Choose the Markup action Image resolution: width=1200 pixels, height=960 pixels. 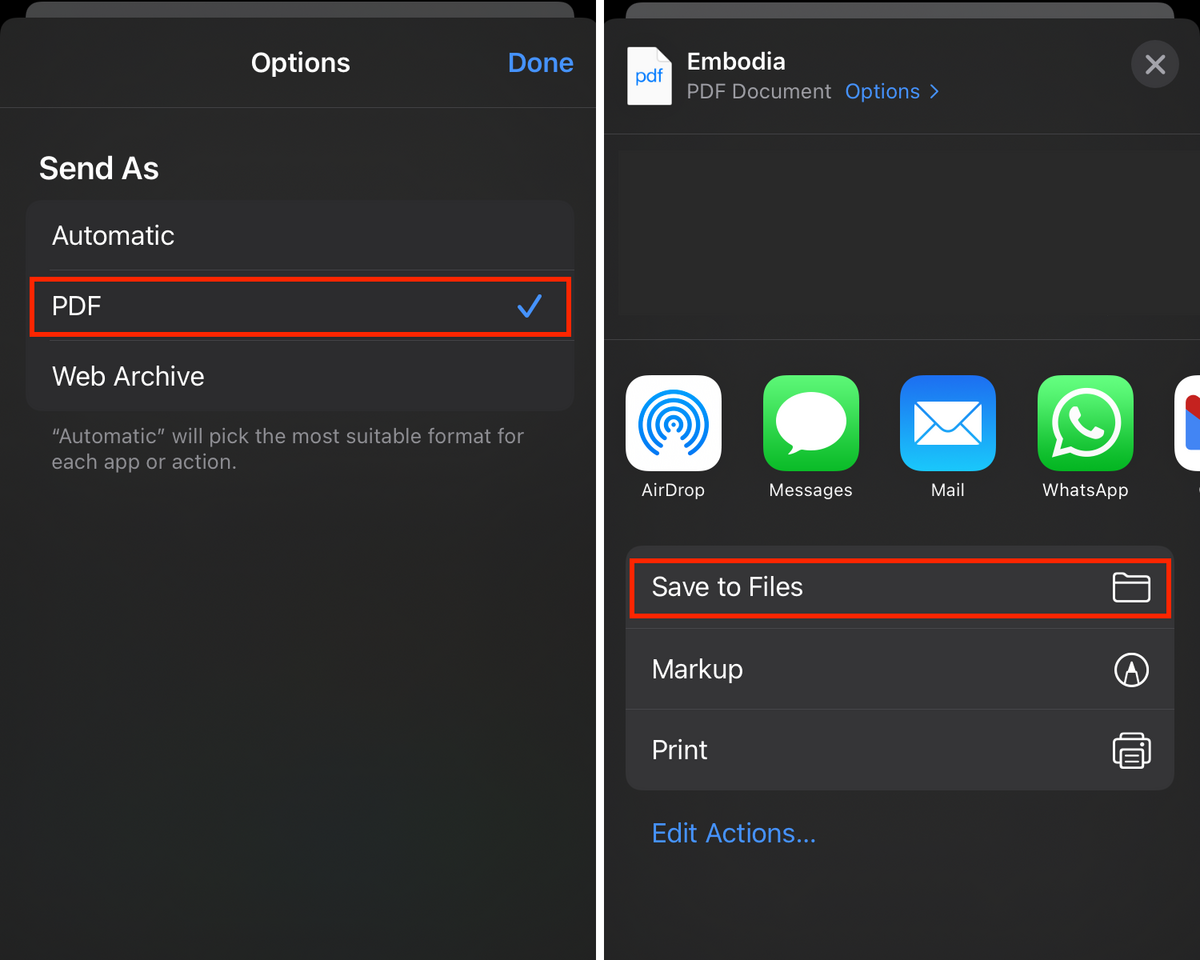[899, 669]
